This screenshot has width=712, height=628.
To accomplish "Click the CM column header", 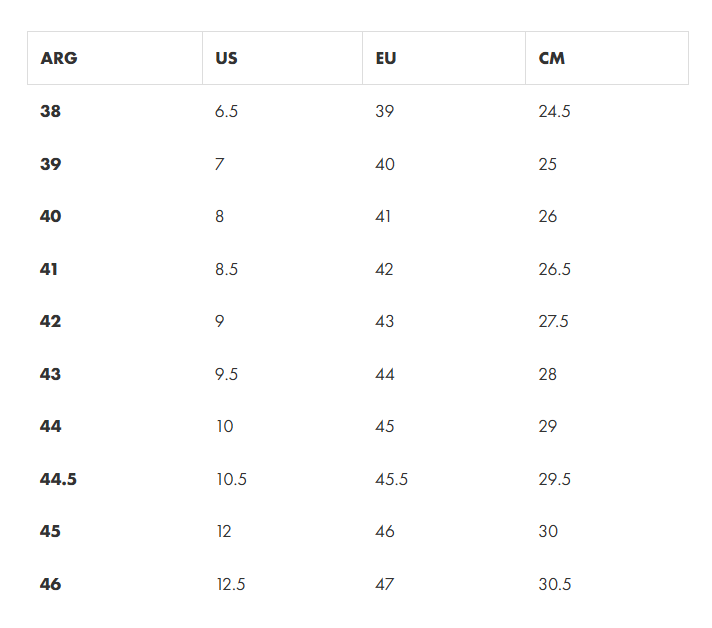I will [x=552, y=58].
